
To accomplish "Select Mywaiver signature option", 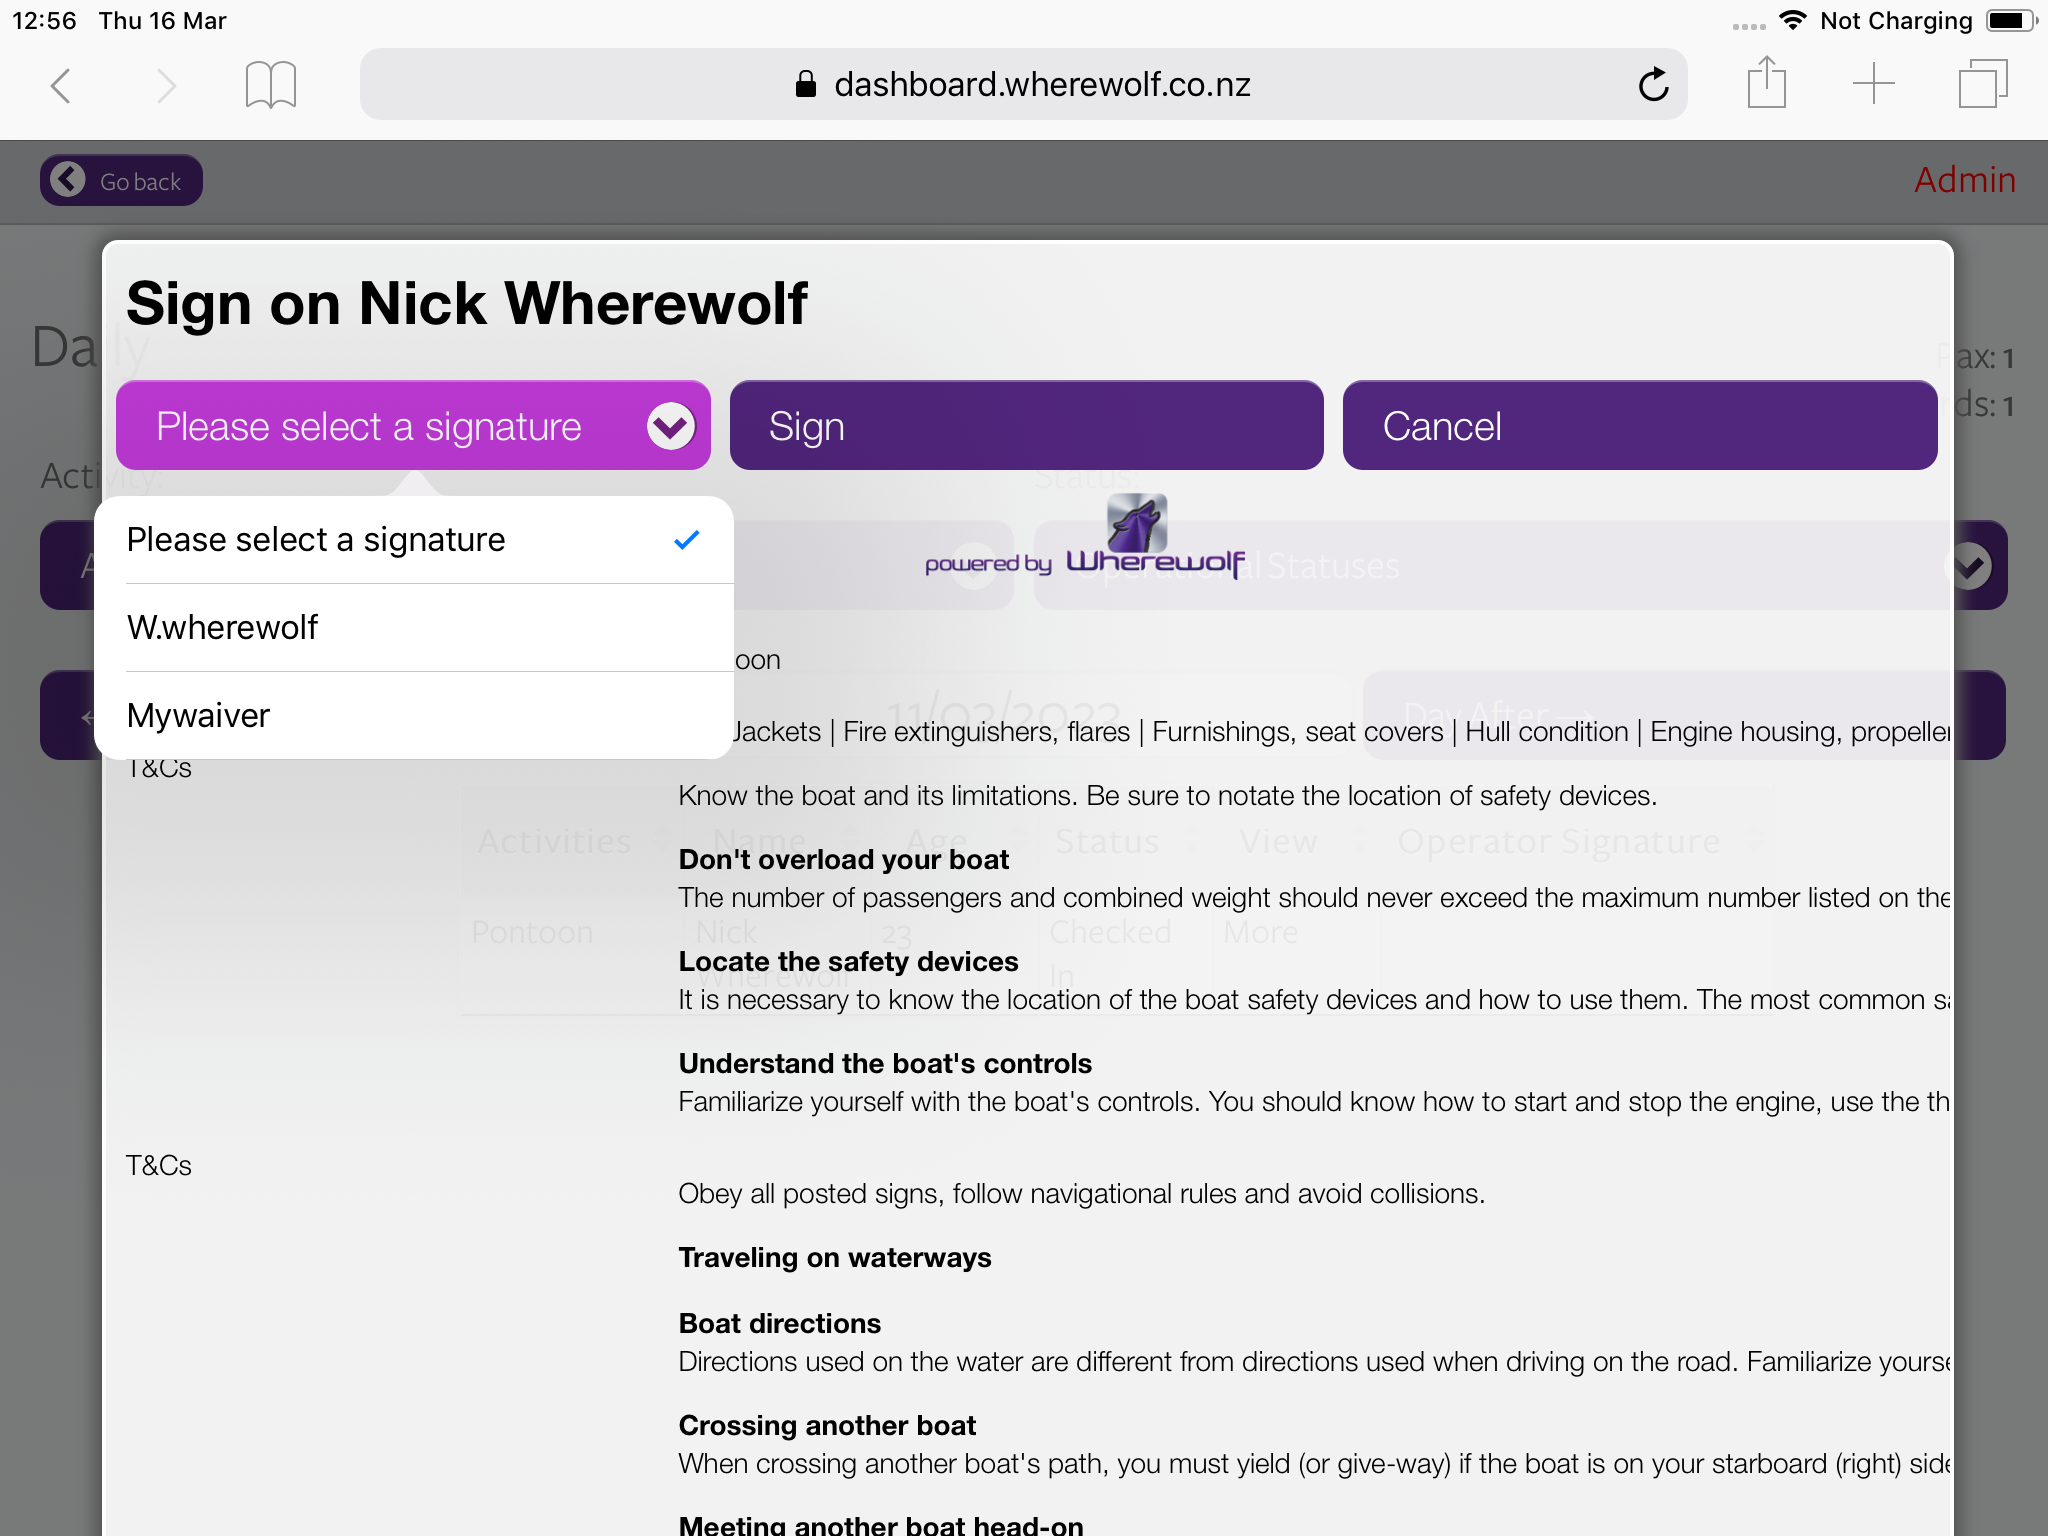I will [x=413, y=716].
